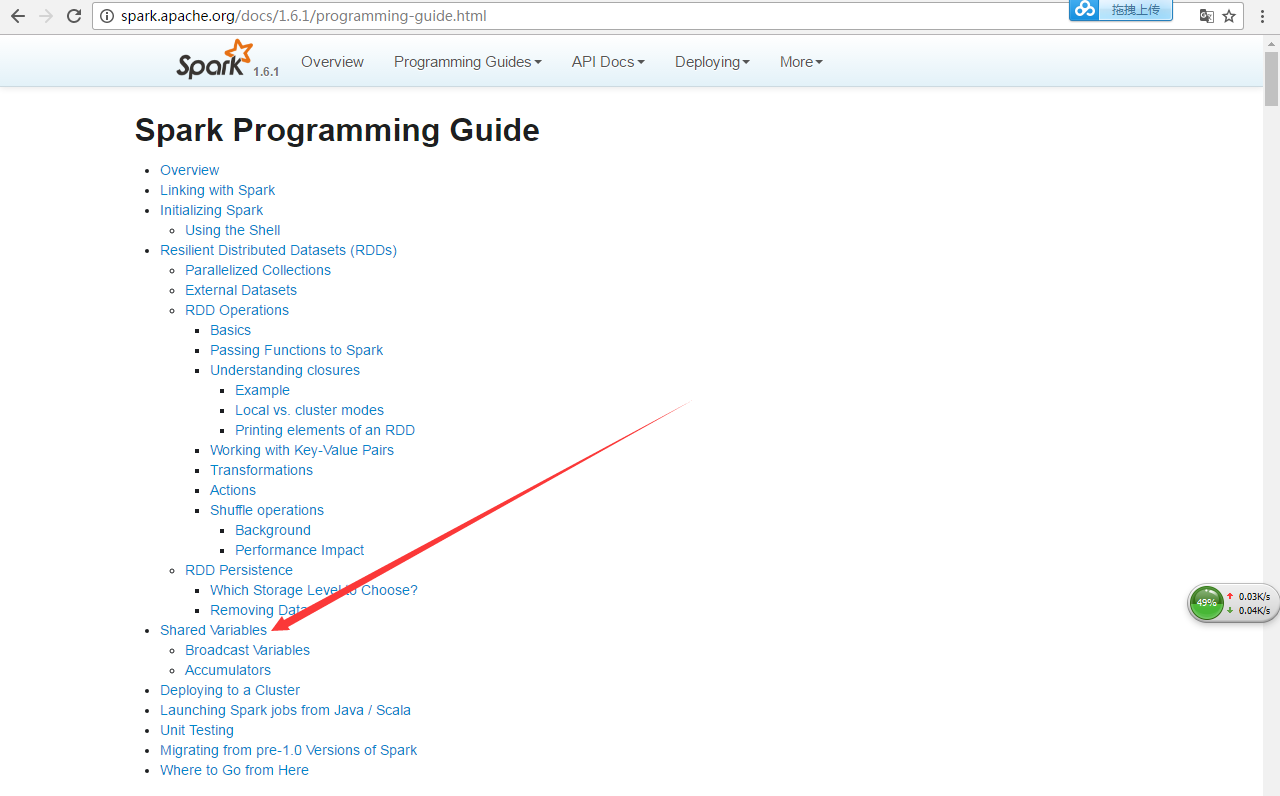Click the Example link
This screenshot has width=1280, height=796.
(x=262, y=390)
